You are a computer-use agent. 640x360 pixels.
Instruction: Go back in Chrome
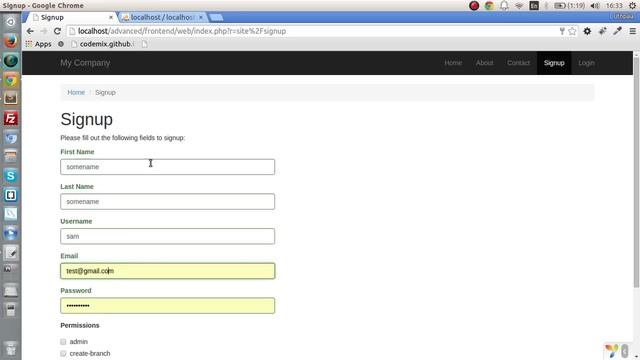click(30, 31)
